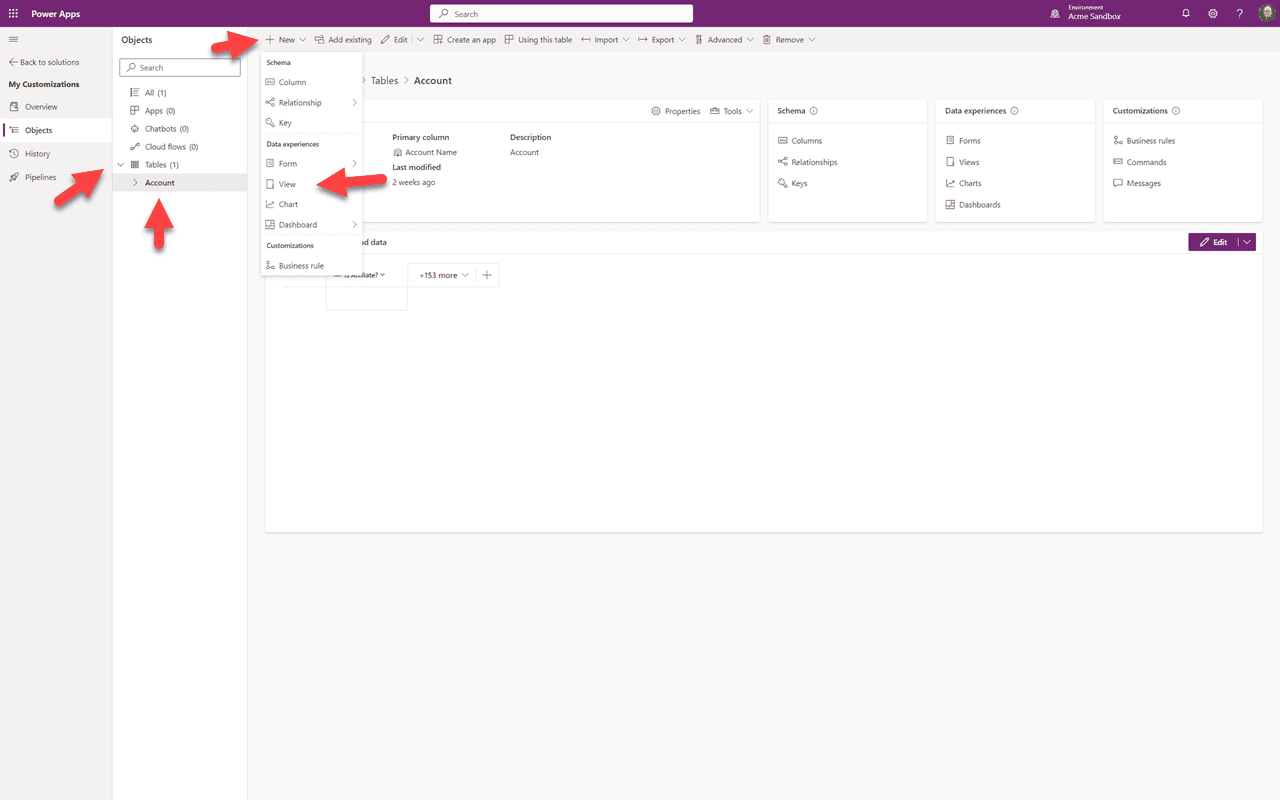Select Column from the New menu
The width and height of the screenshot is (1280, 800).
[290, 82]
